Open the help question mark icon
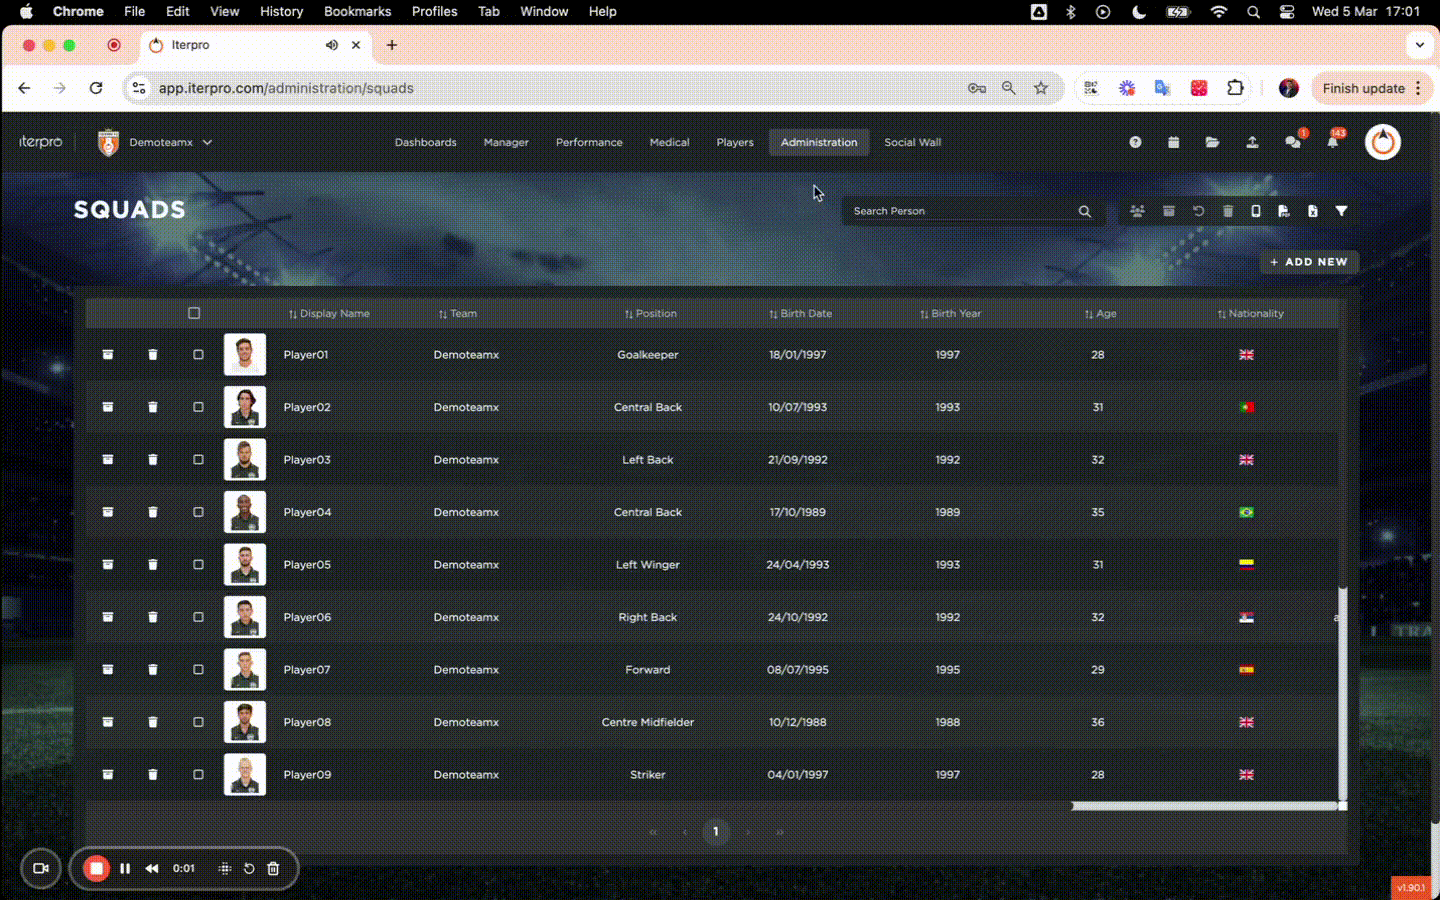 pyautogui.click(x=1135, y=142)
